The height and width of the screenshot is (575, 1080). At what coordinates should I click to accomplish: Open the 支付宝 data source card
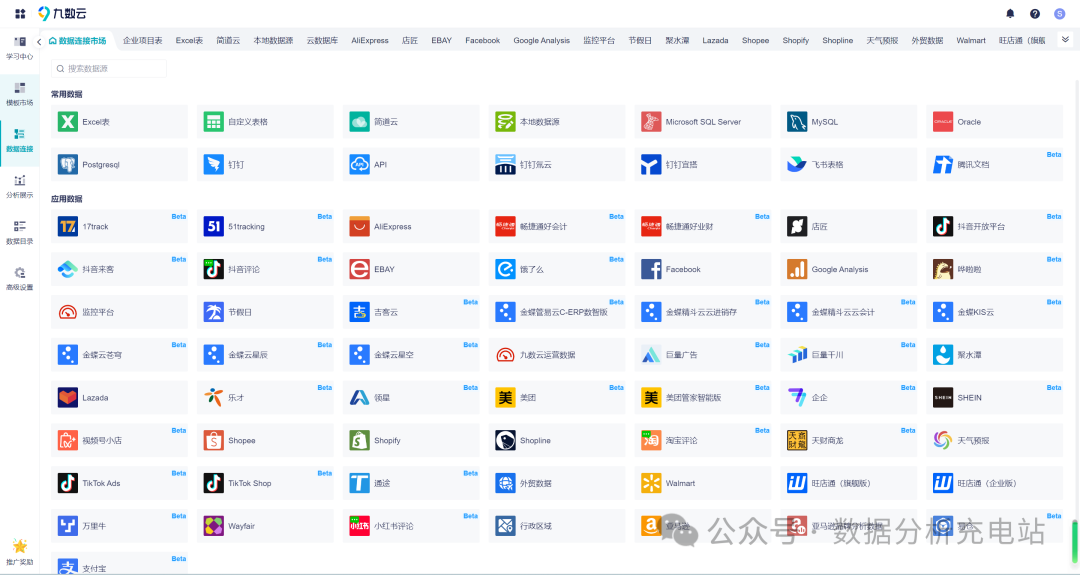coord(119,563)
